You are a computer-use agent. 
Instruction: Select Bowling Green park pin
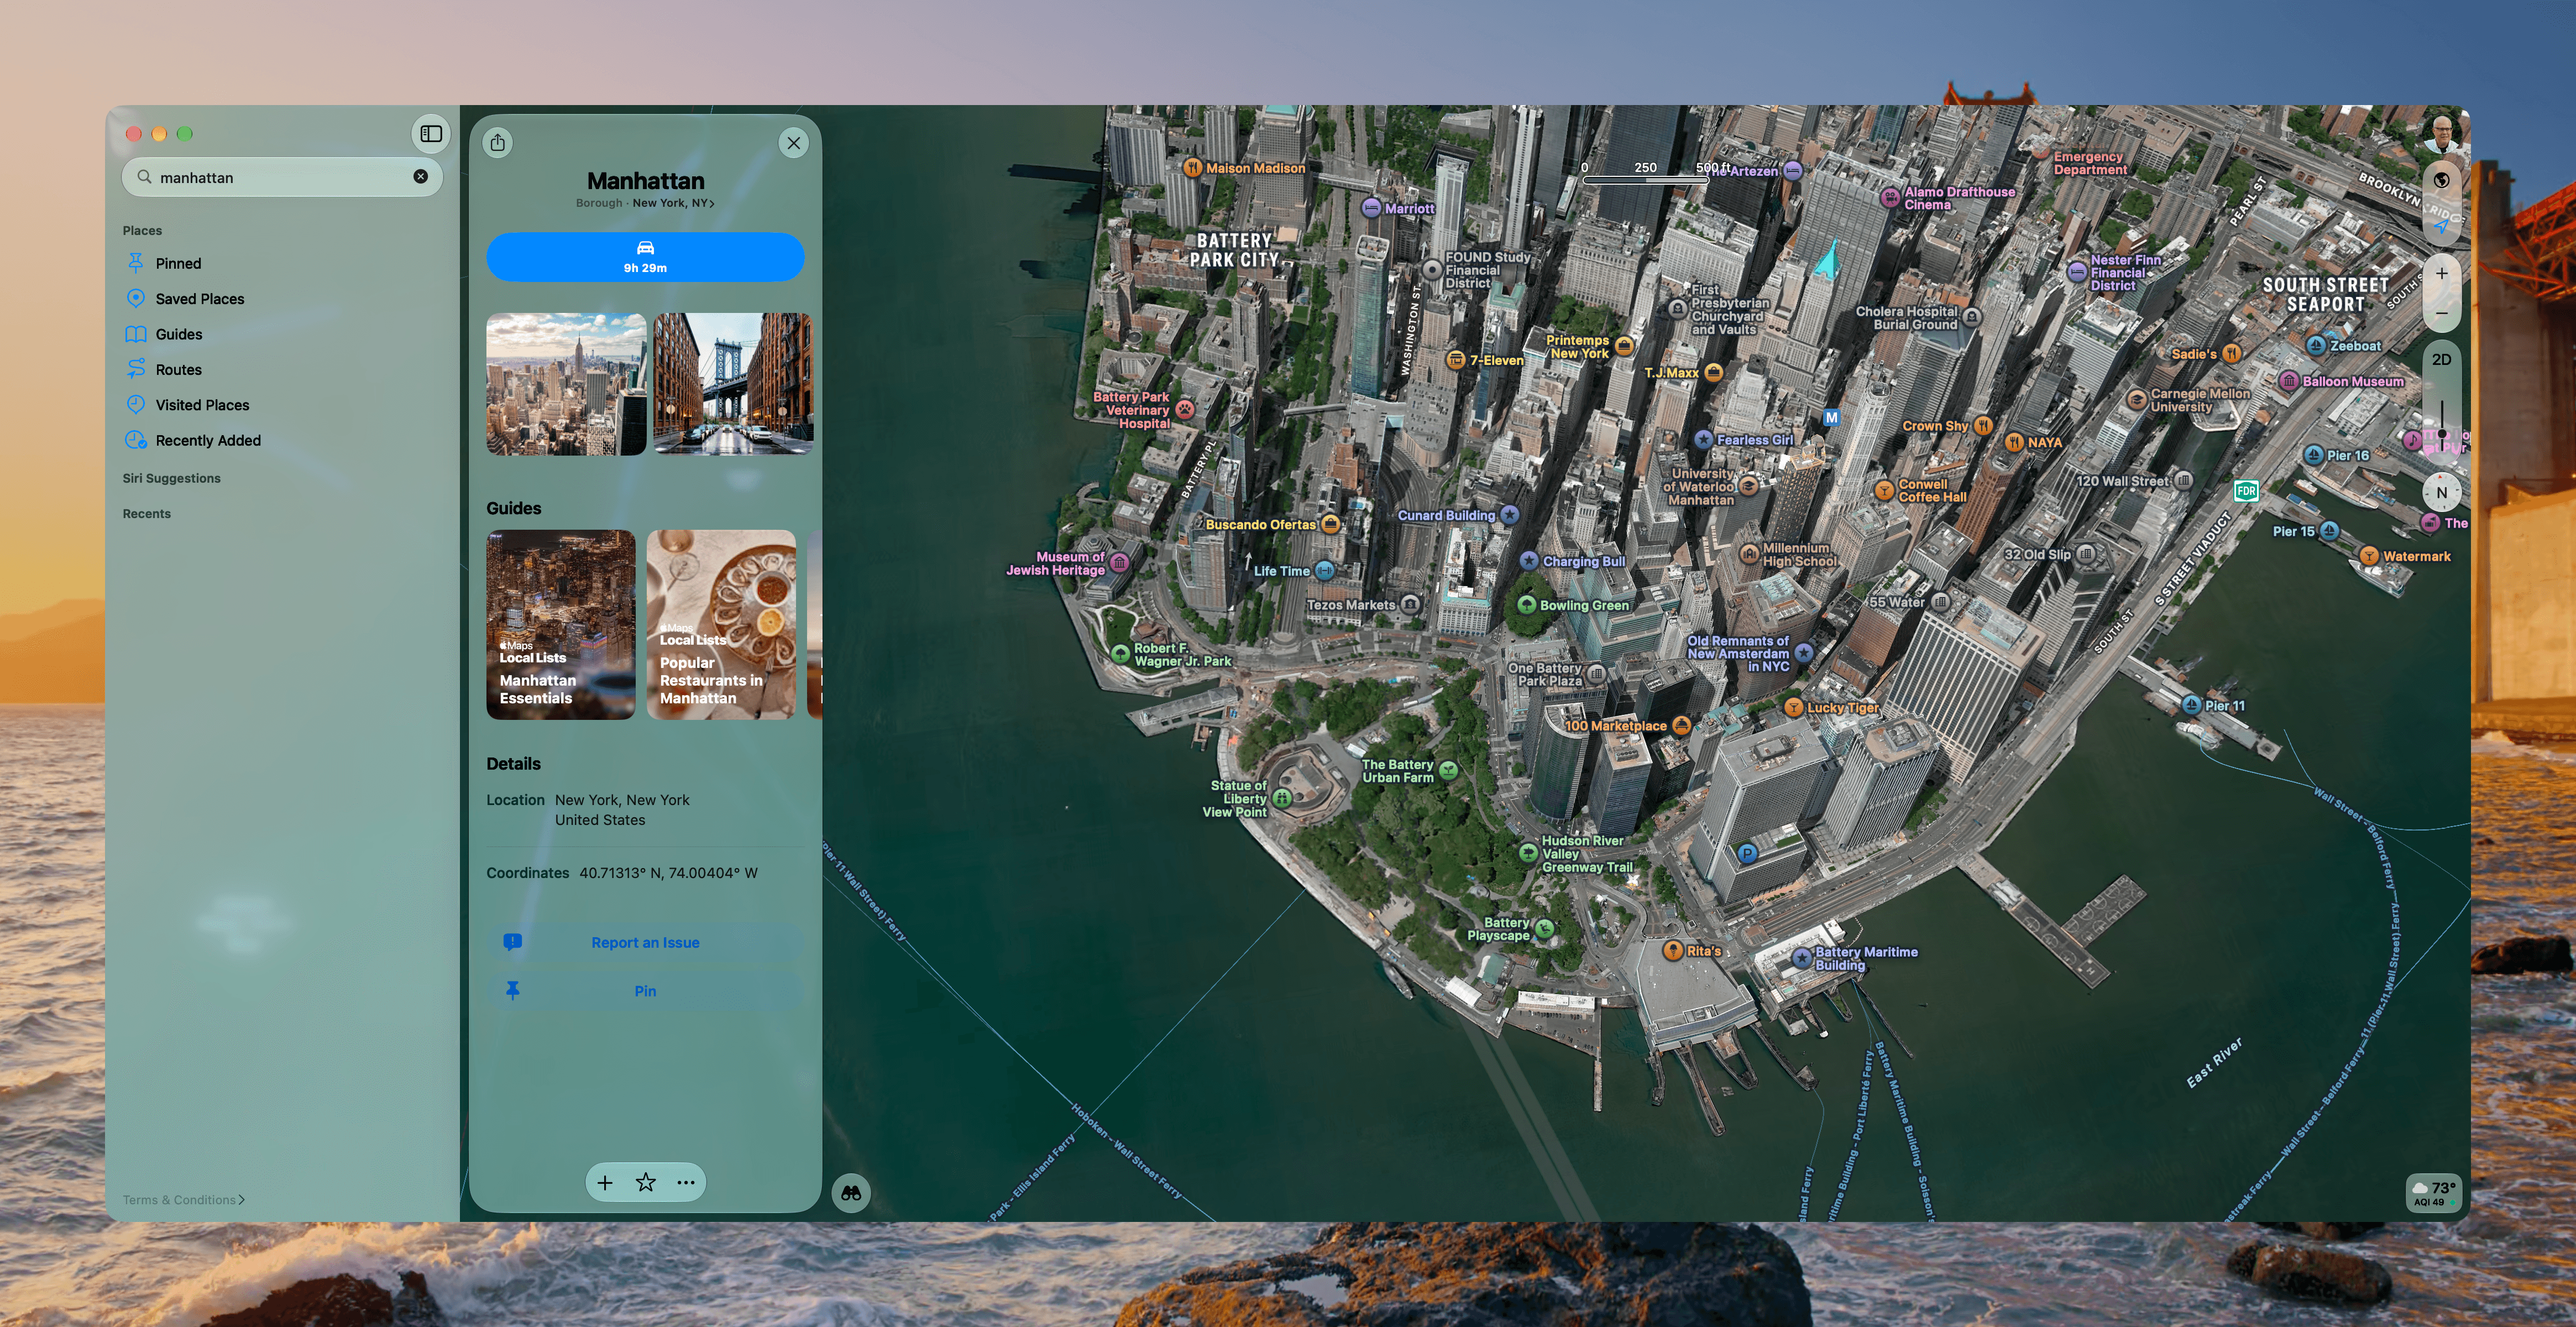point(1526,605)
